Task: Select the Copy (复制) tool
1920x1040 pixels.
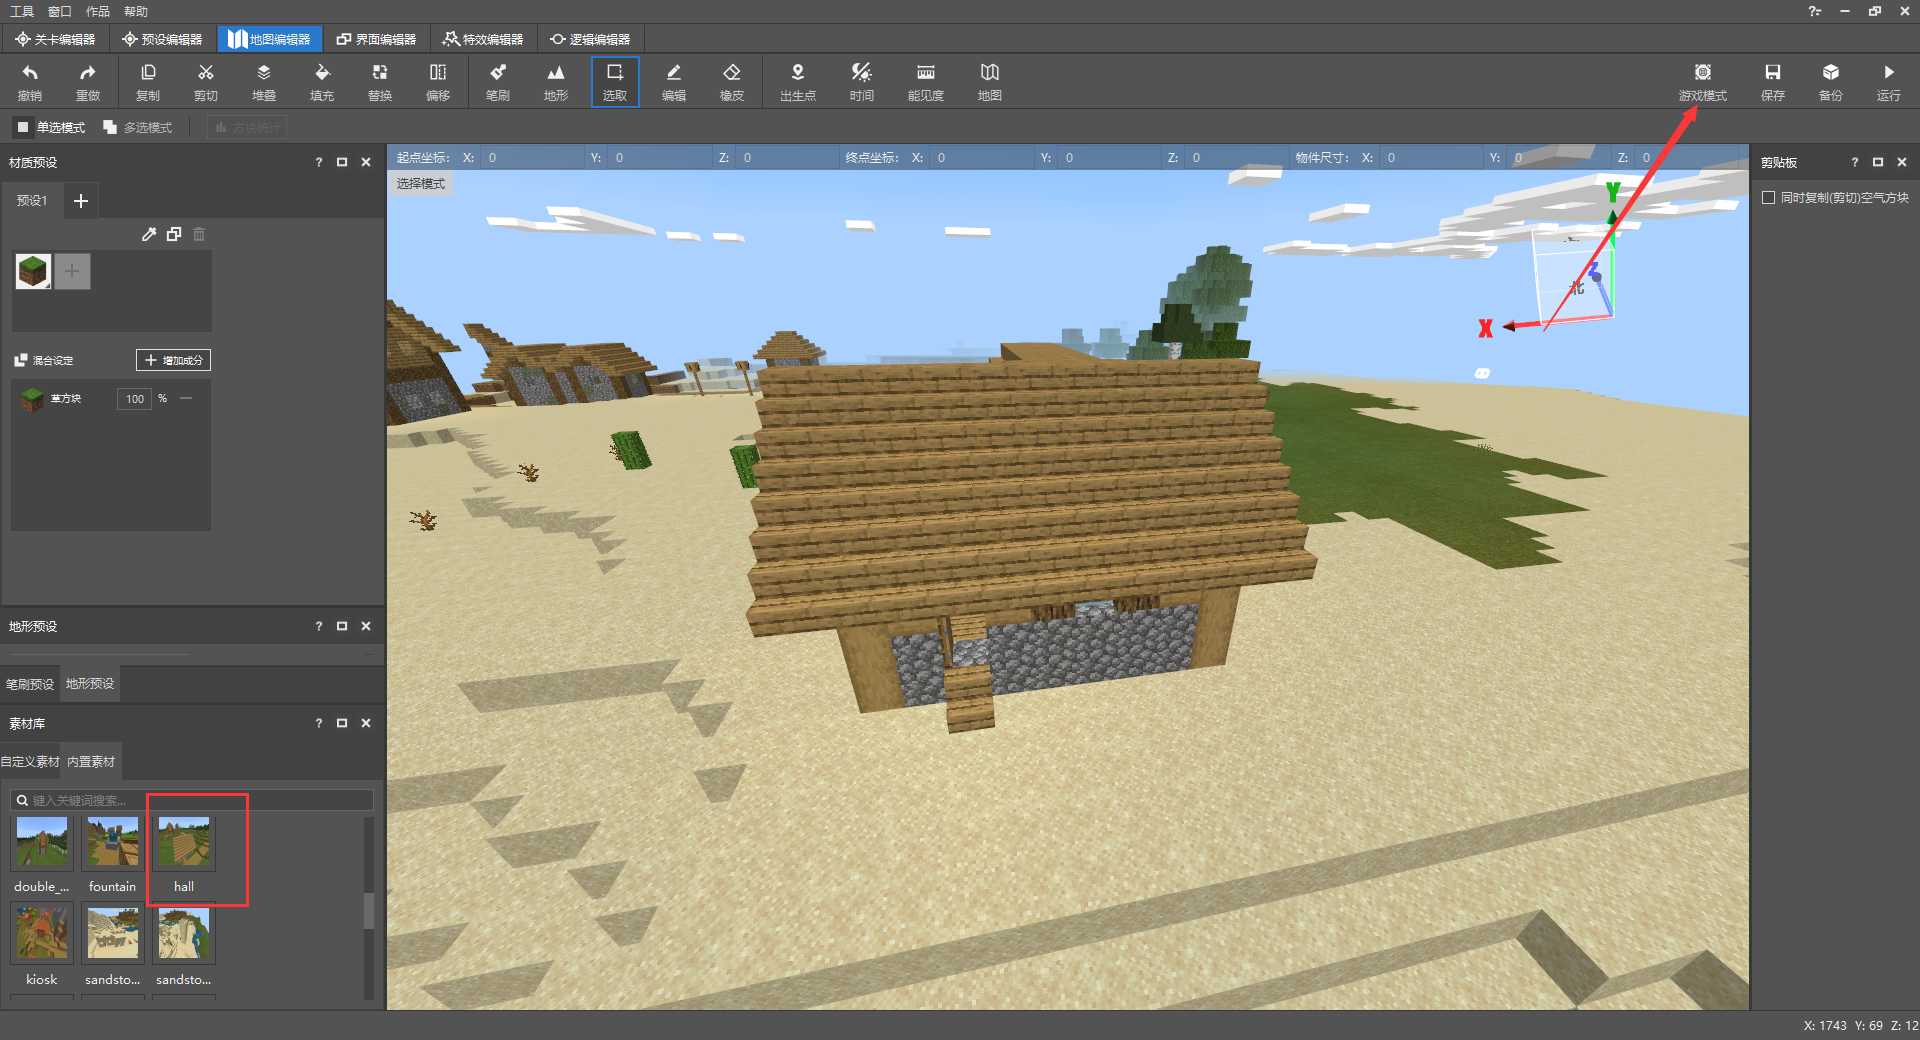Action: click(x=148, y=81)
